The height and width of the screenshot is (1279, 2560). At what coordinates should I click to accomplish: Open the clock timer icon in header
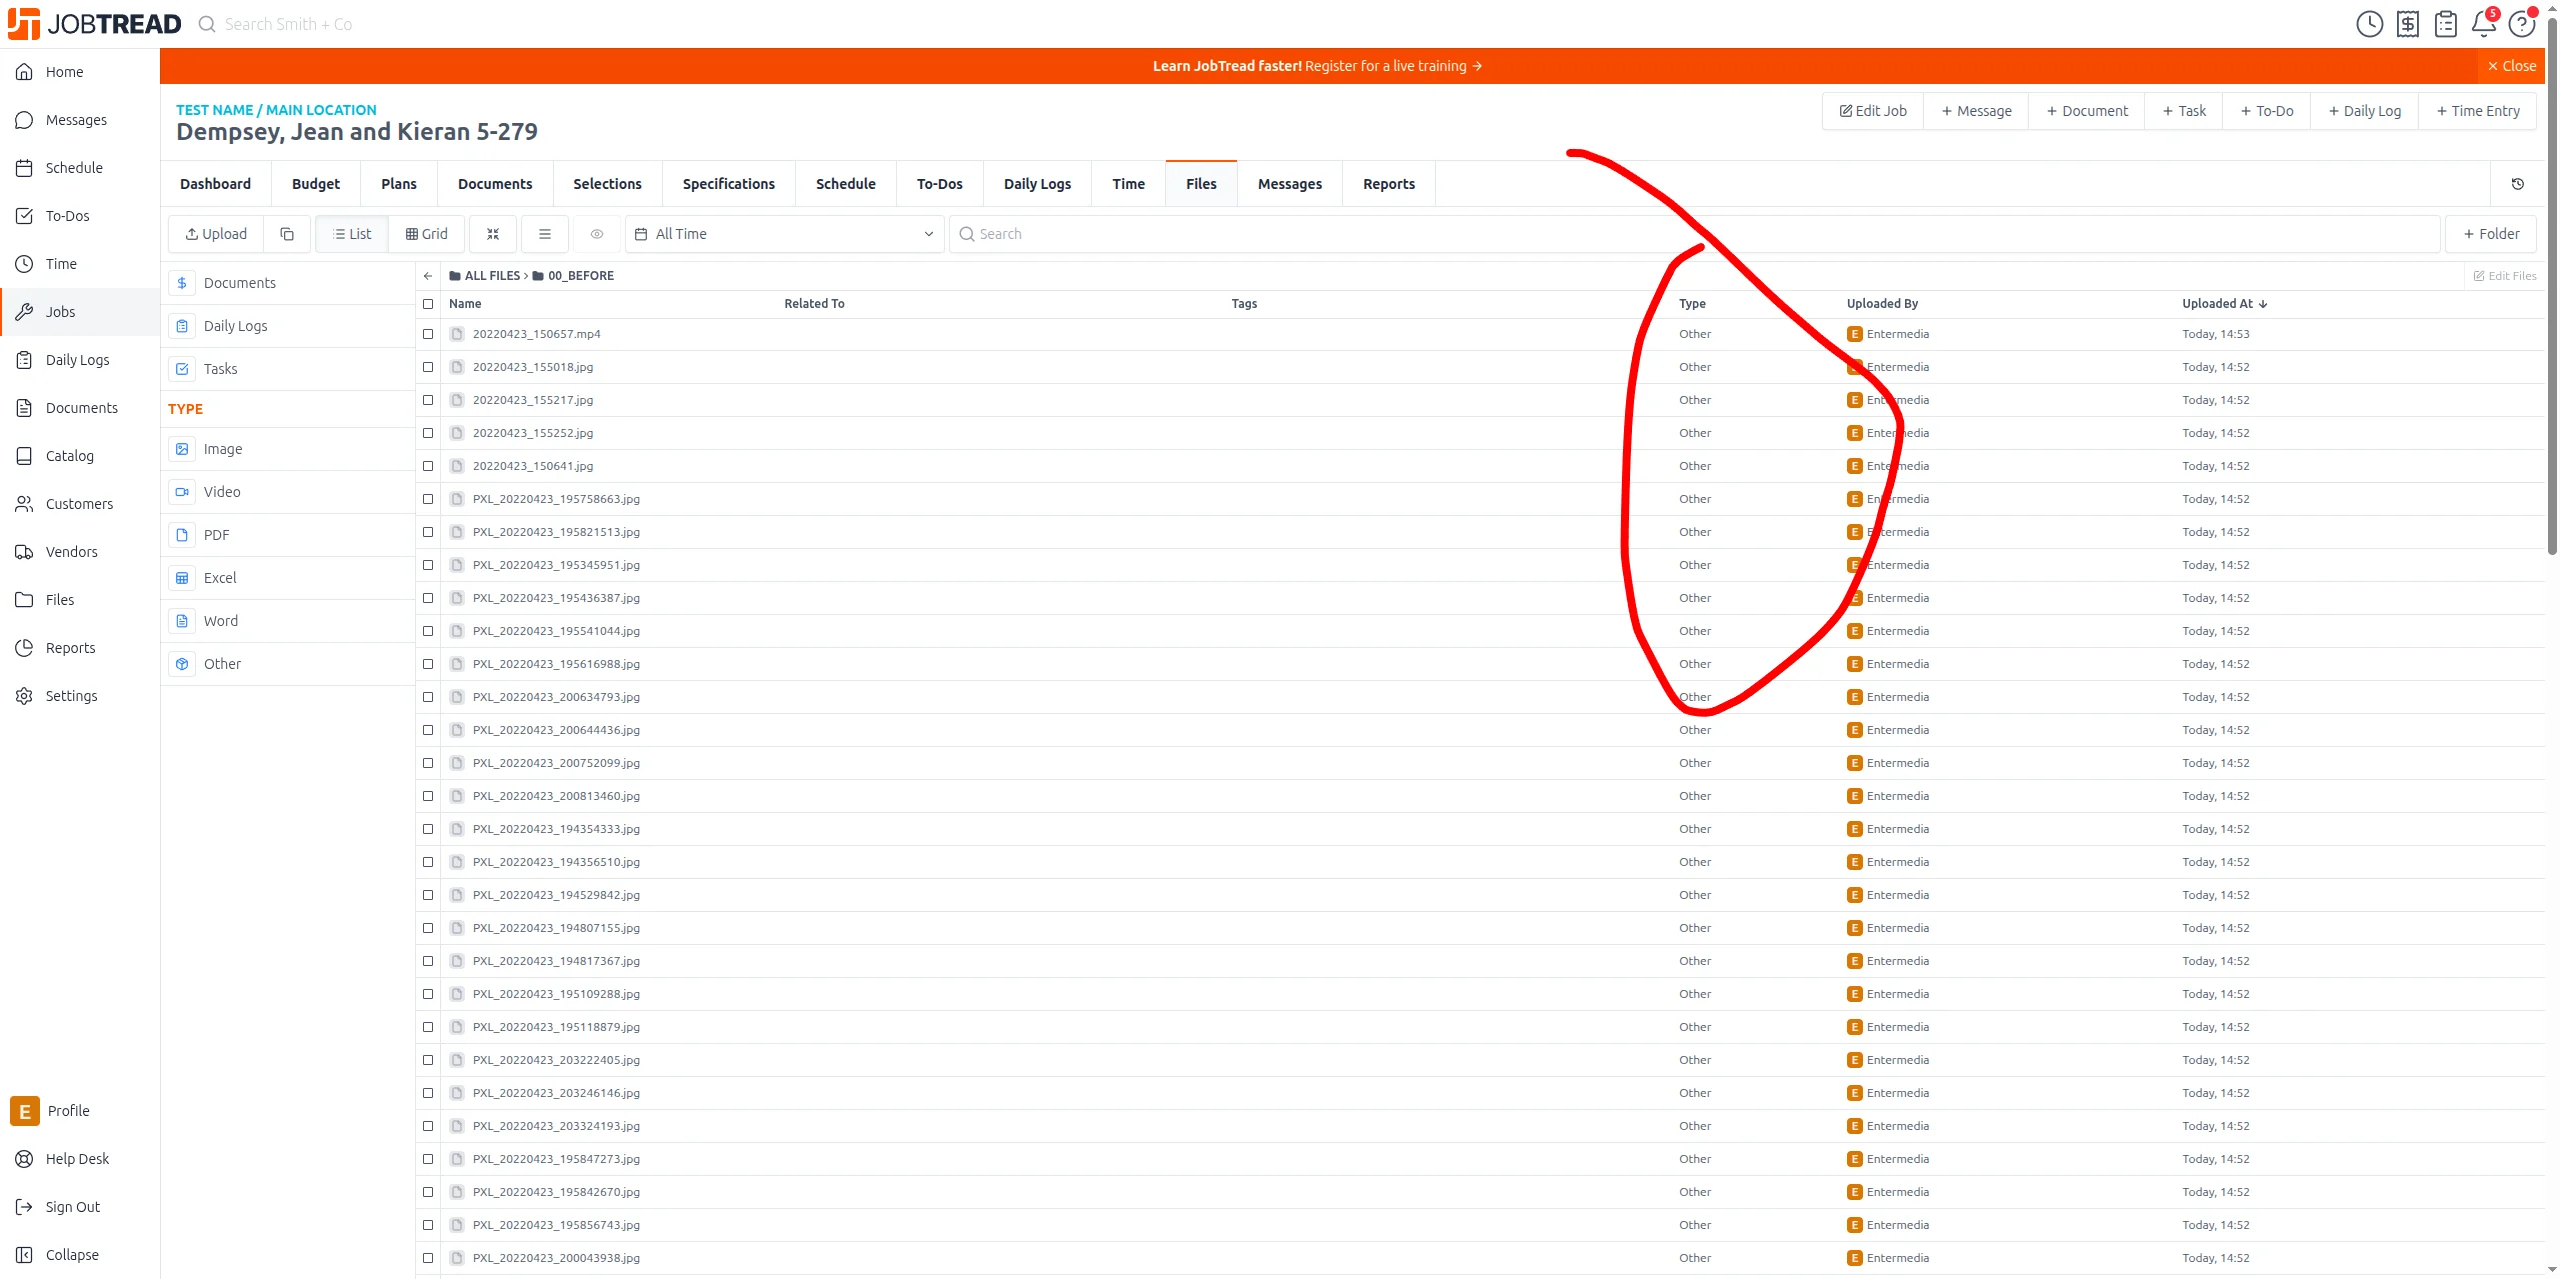point(2369,24)
